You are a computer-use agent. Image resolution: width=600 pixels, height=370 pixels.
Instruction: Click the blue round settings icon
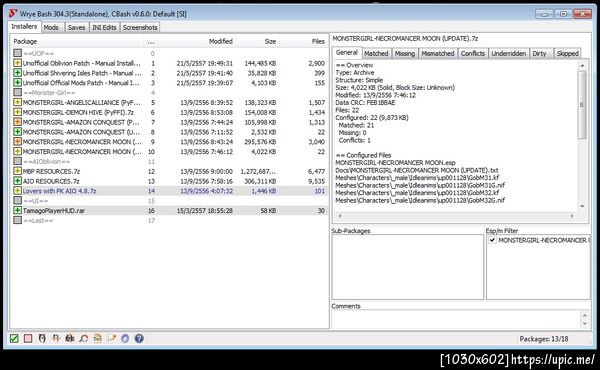point(125,339)
